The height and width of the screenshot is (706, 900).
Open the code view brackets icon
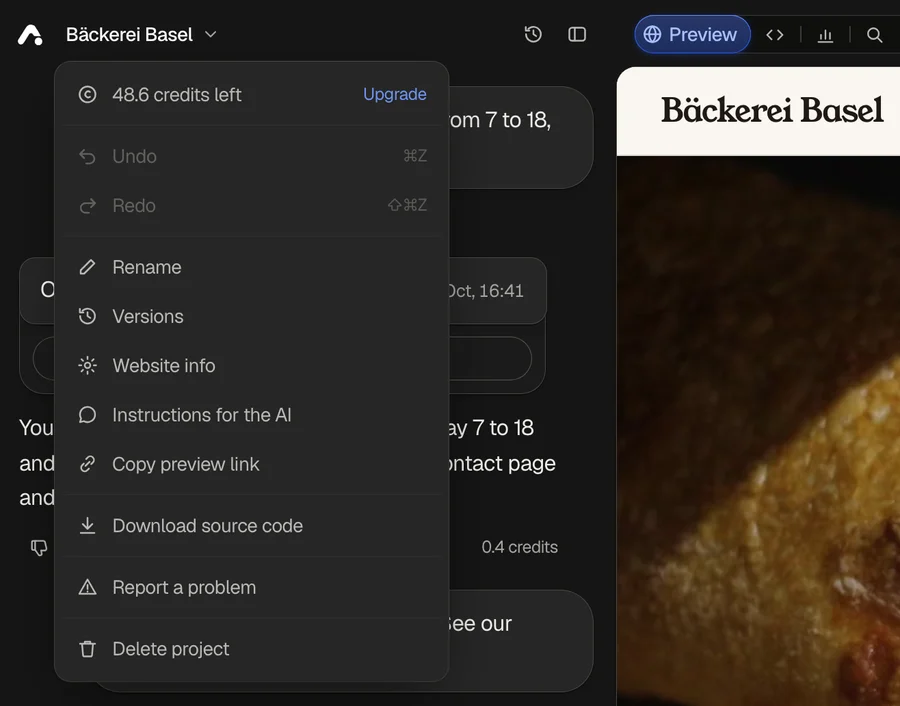(x=774, y=35)
